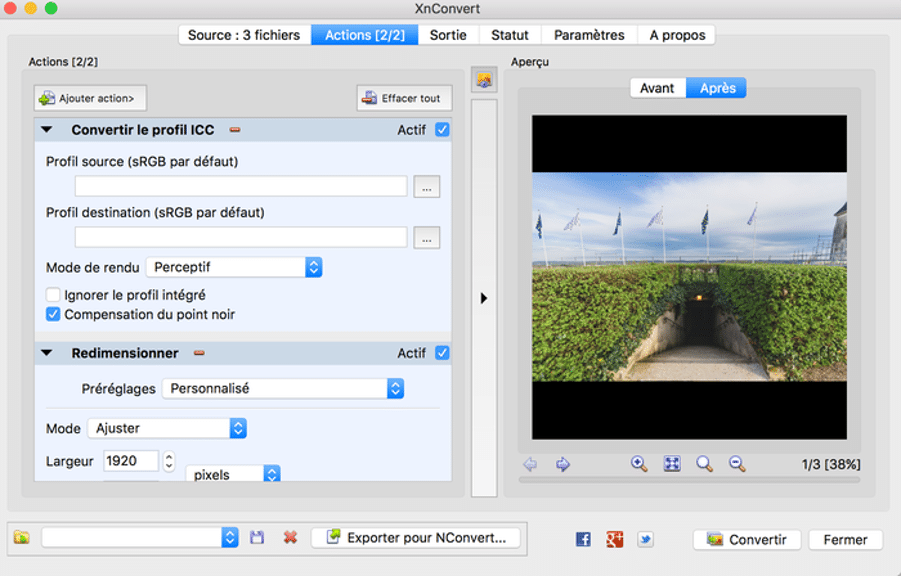The image size is (902, 576).
Task: Collapse the Convertir le profil ICC section
Action: (x=46, y=130)
